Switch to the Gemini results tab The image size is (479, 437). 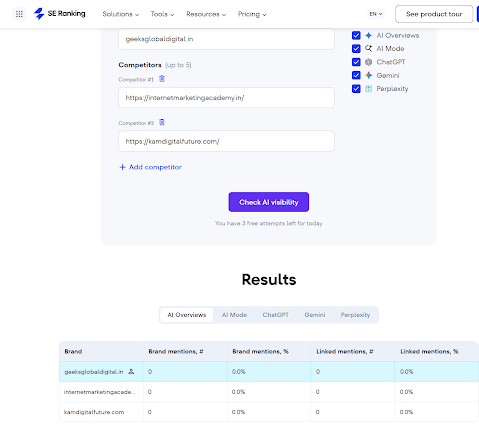pos(315,315)
